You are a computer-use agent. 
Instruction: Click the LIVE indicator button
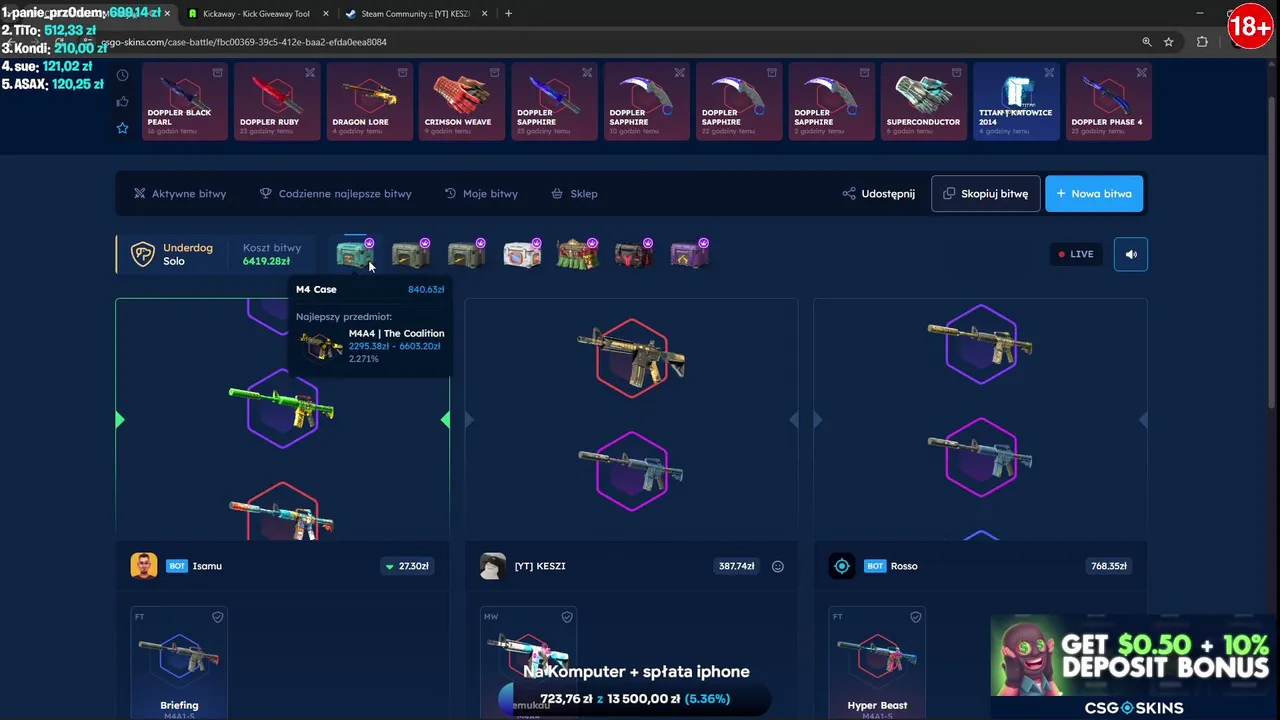(x=1076, y=254)
